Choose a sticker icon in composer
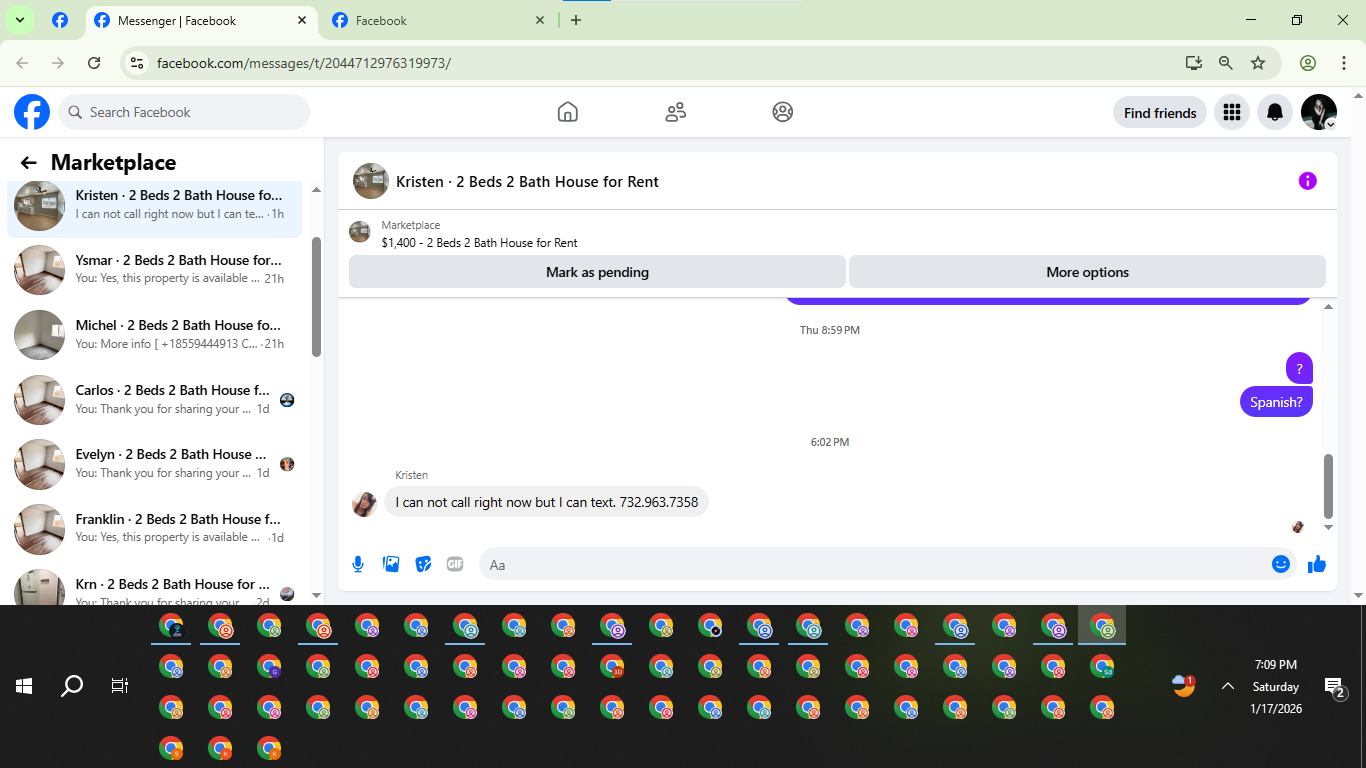 click(423, 564)
